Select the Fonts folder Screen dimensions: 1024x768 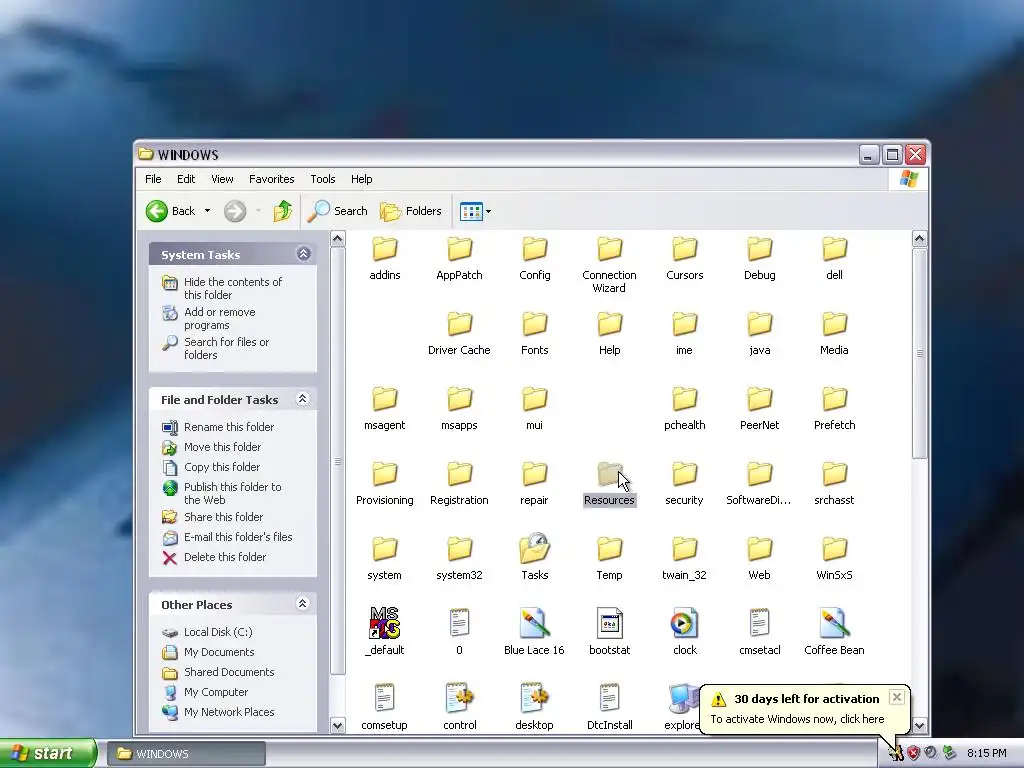tap(534, 333)
